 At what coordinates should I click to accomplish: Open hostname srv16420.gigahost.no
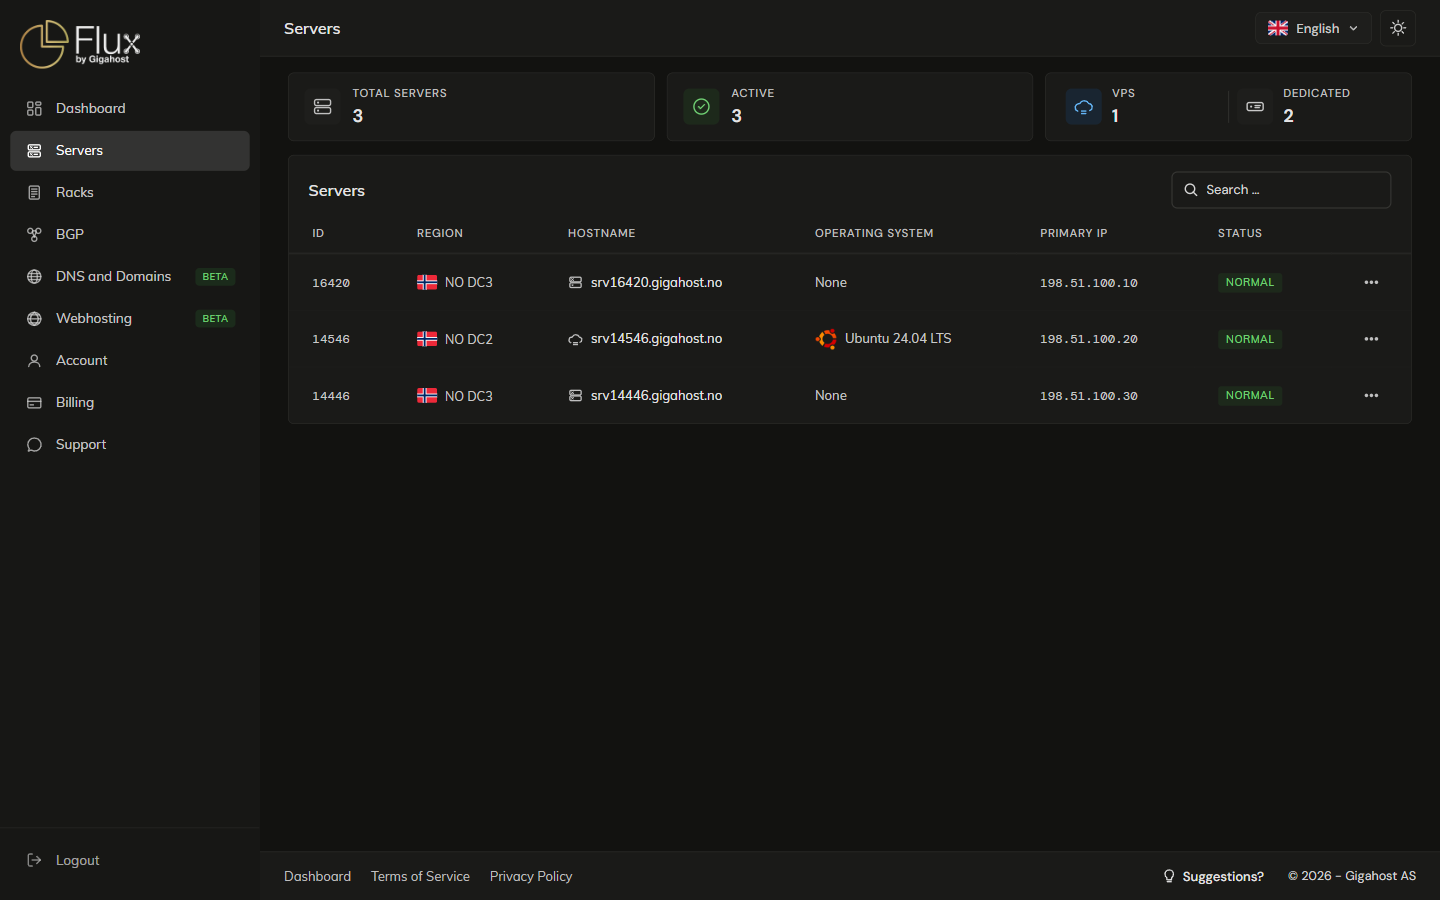pos(656,282)
